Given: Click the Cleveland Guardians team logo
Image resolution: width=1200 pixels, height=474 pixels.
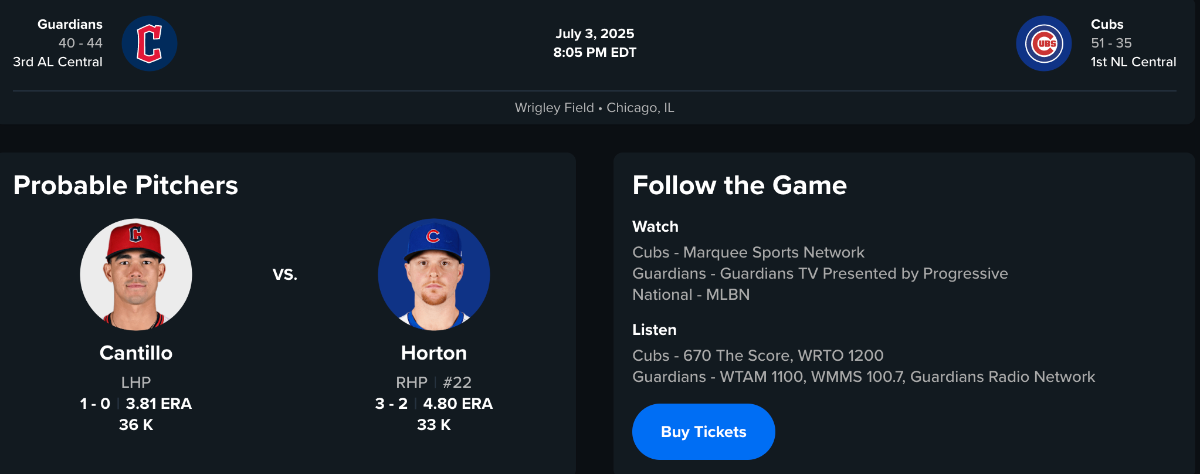Looking at the screenshot, I should click(x=150, y=43).
